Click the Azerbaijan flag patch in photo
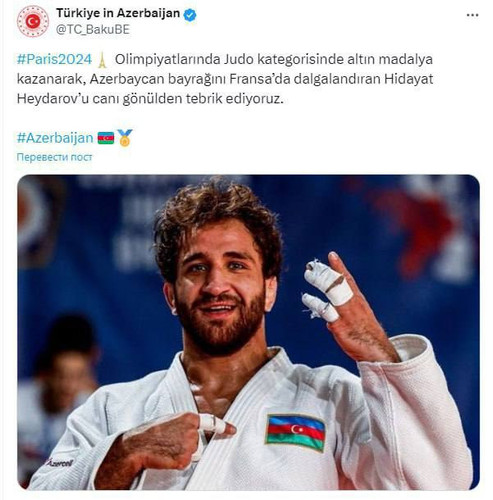The width and height of the screenshot is (493, 500). [295, 433]
